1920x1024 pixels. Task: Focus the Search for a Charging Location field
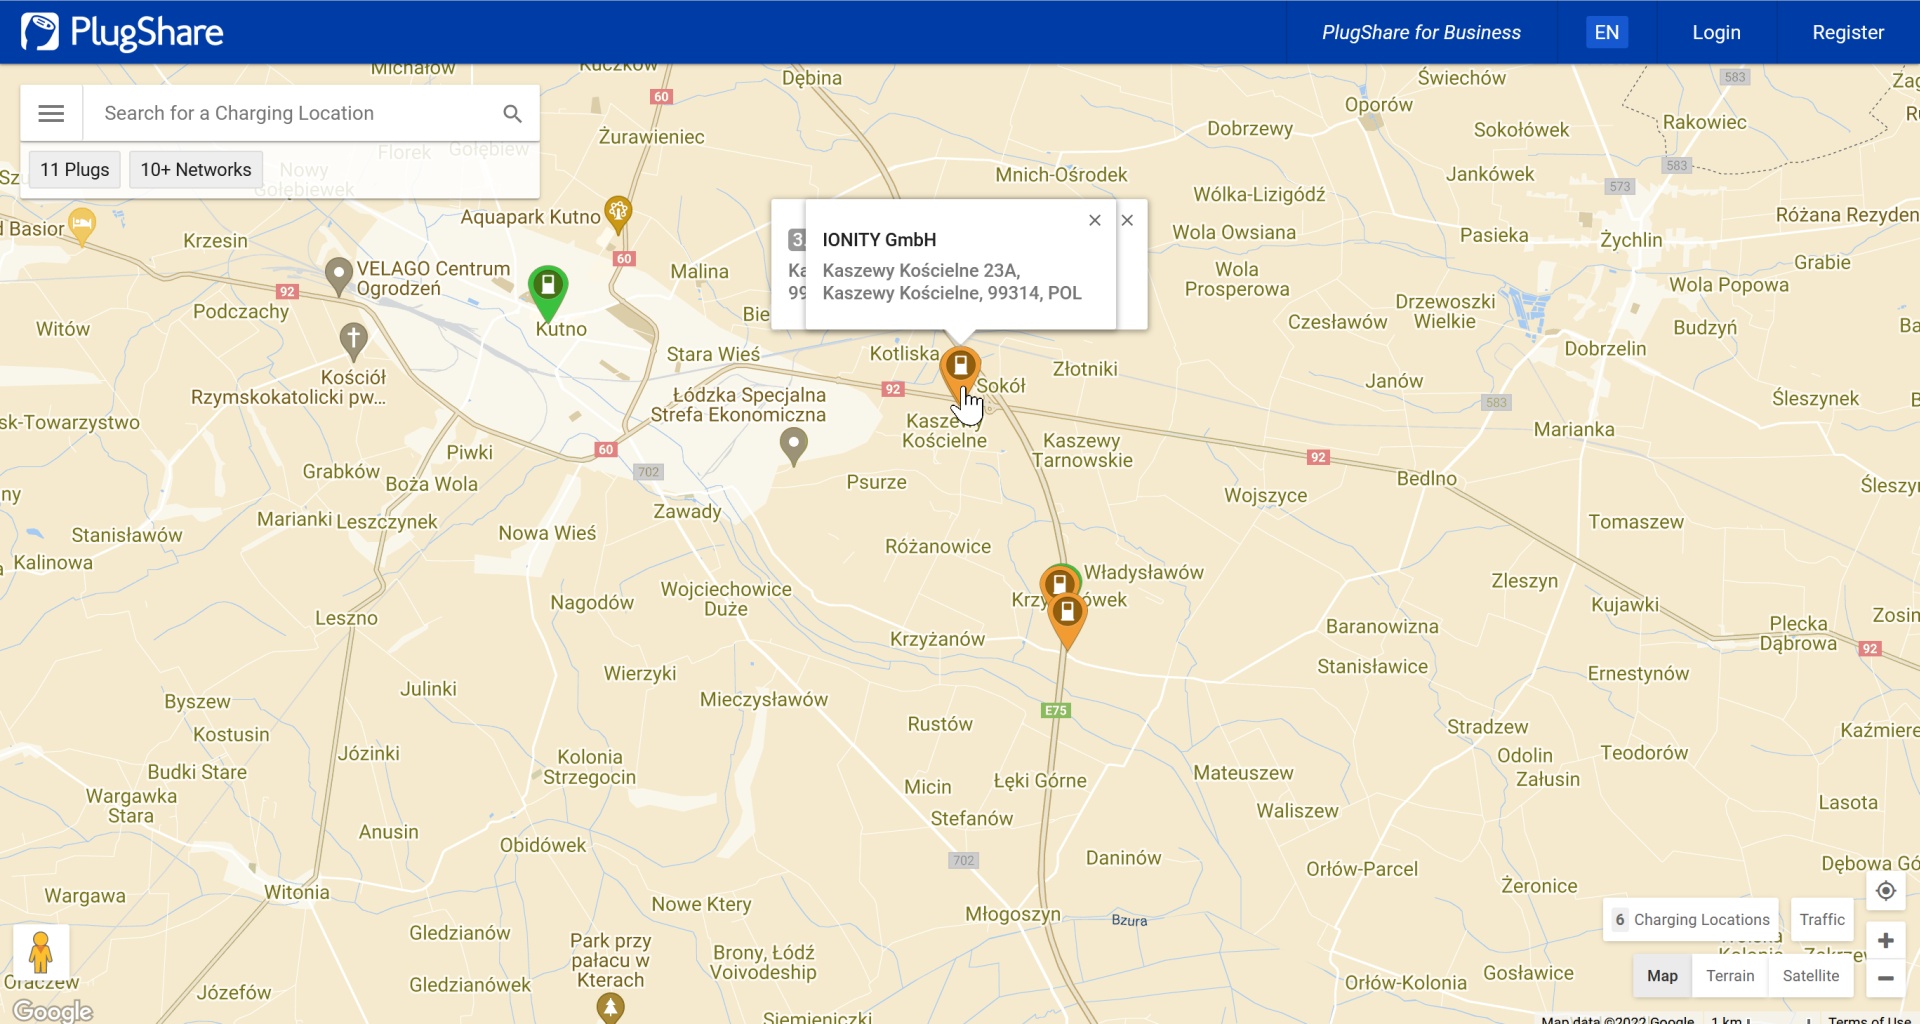coord(293,113)
